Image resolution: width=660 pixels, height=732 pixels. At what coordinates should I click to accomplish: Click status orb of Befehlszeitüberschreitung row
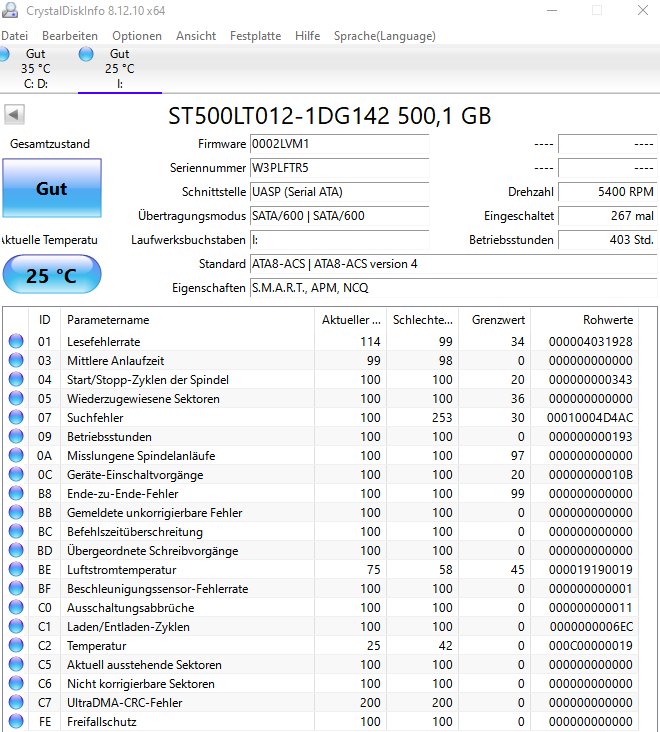click(x=16, y=531)
